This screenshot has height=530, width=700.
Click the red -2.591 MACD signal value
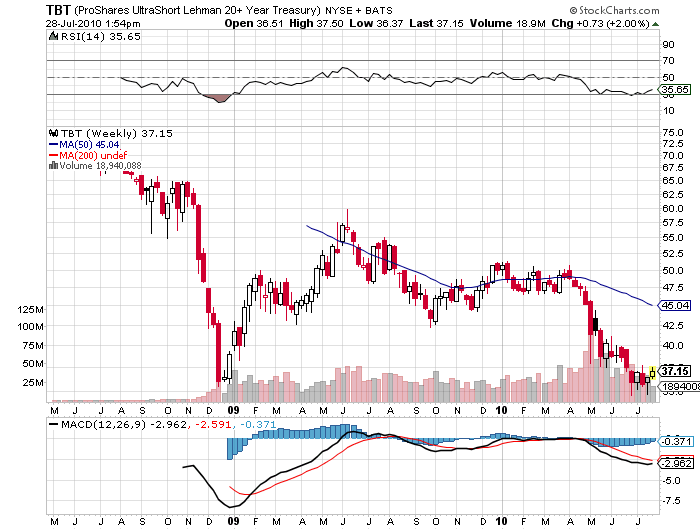coord(212,424)
